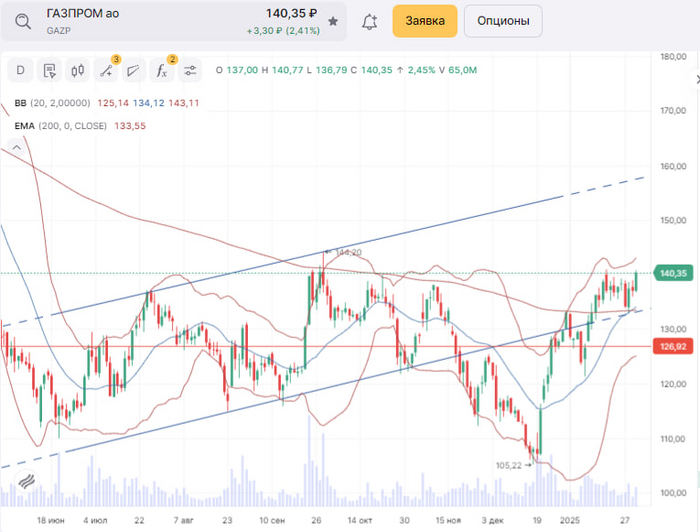Set a price alert with bell icon
Screen dimensions: 700x532
point(369,21)
